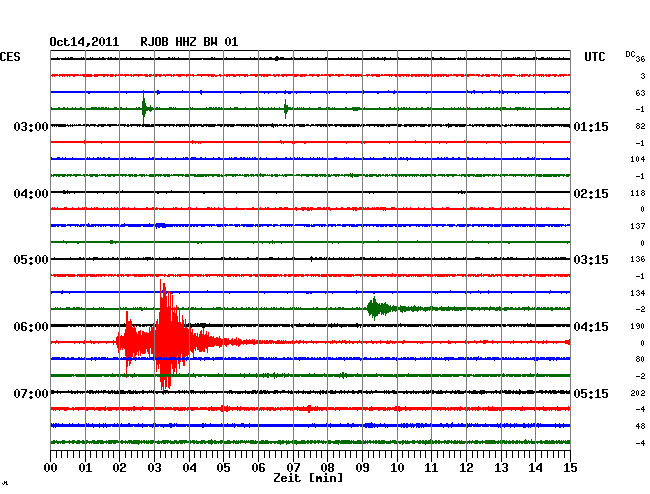Click the 07:00 local time label
The height and width of the screenshot is (494, 650).
(x=31, y=393)
